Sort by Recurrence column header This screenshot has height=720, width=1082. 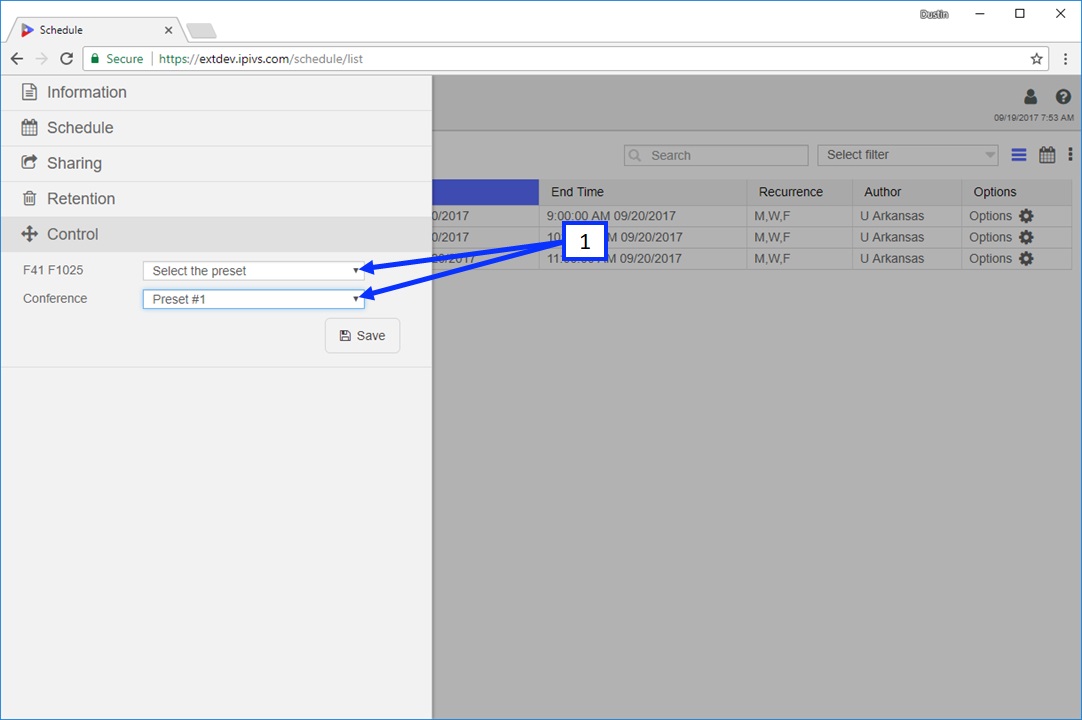click(800, 192)
